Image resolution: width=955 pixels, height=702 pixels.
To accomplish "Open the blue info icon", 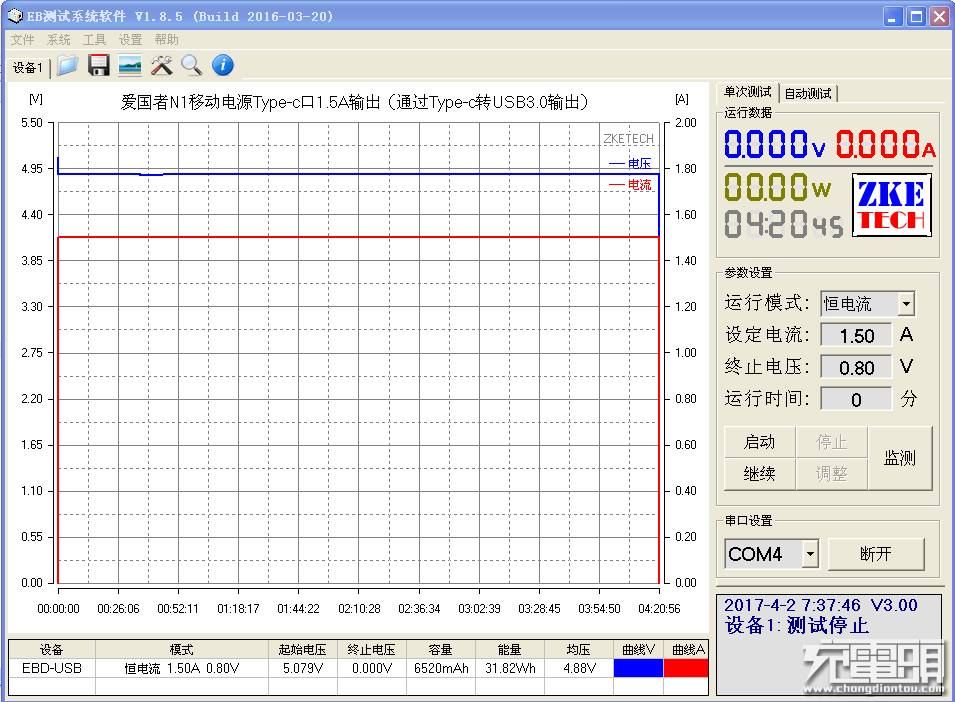I will [x=223, y=65].
